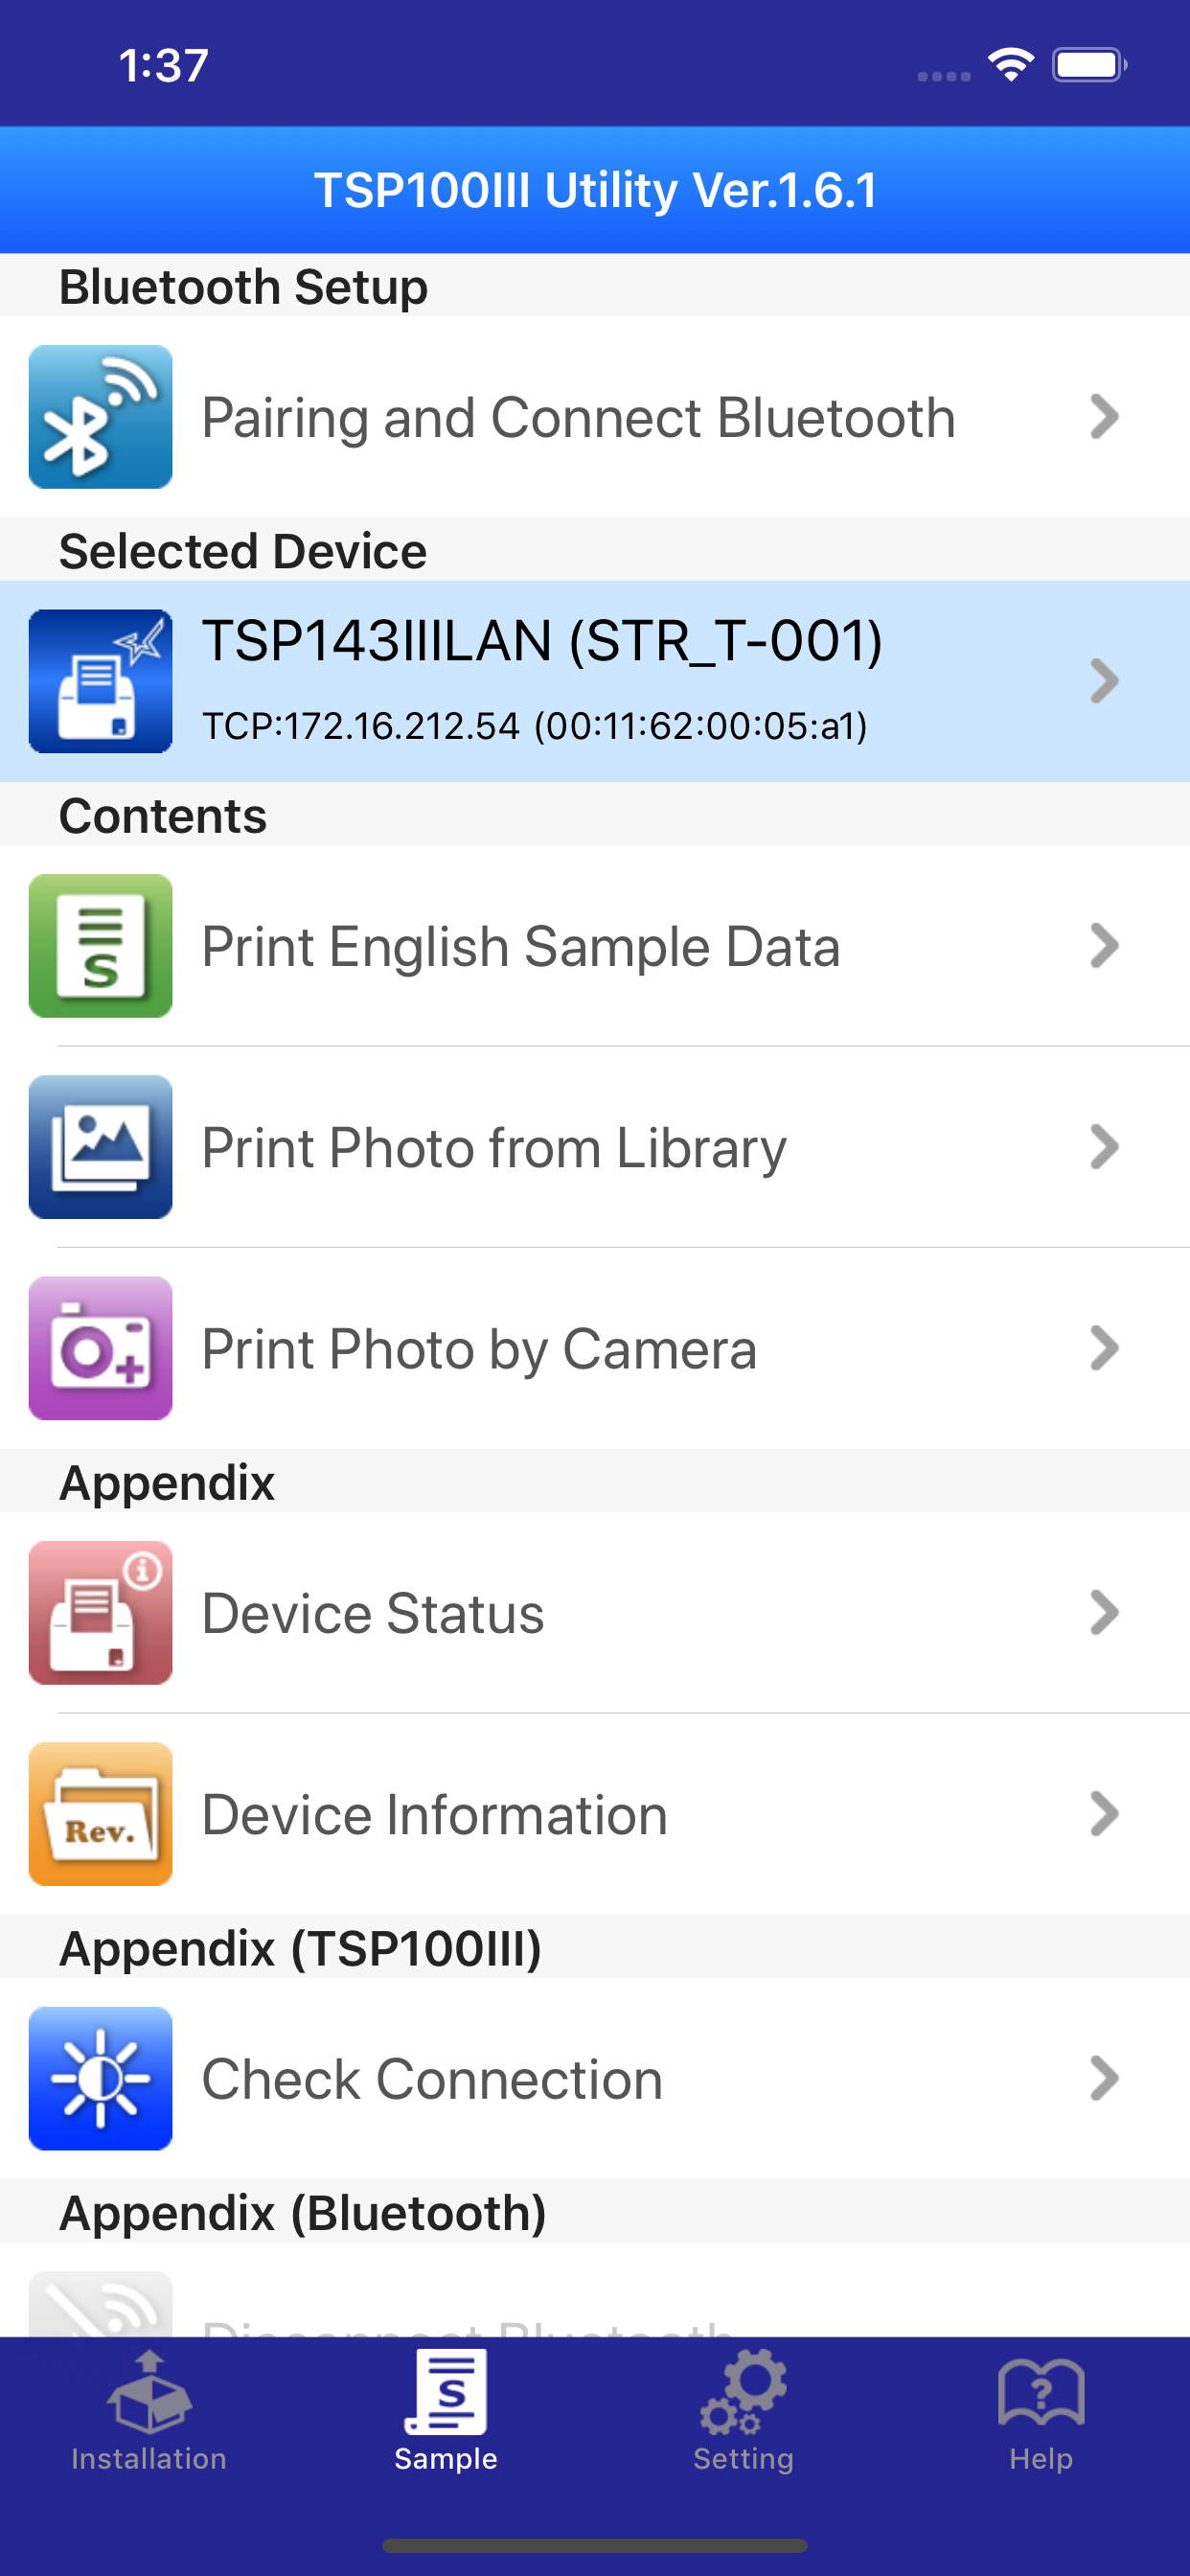Tap the photo library icon
Viewport: 1190px width, 2576px height.
100,1147
